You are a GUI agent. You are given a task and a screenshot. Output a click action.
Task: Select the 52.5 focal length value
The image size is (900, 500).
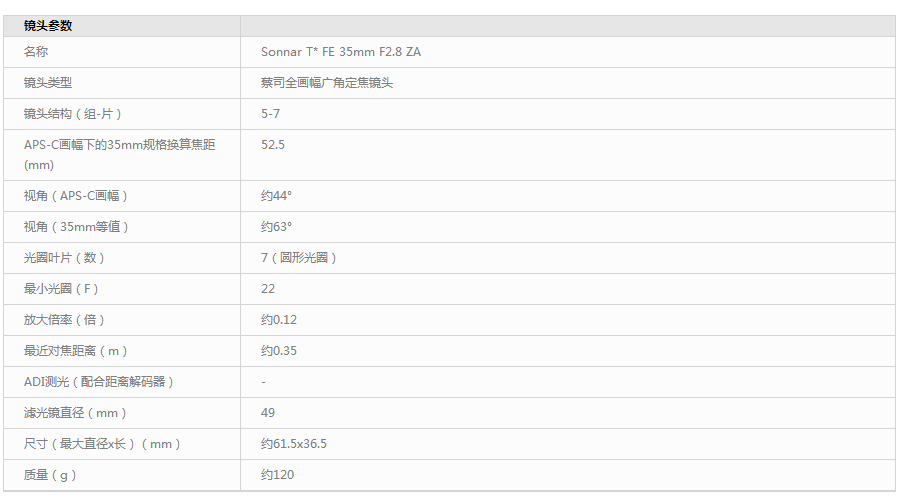click(273, 145)
